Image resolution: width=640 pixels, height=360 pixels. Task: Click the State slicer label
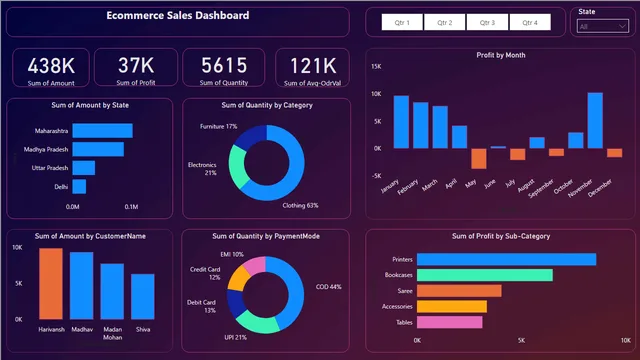click(x=587, y=12)
